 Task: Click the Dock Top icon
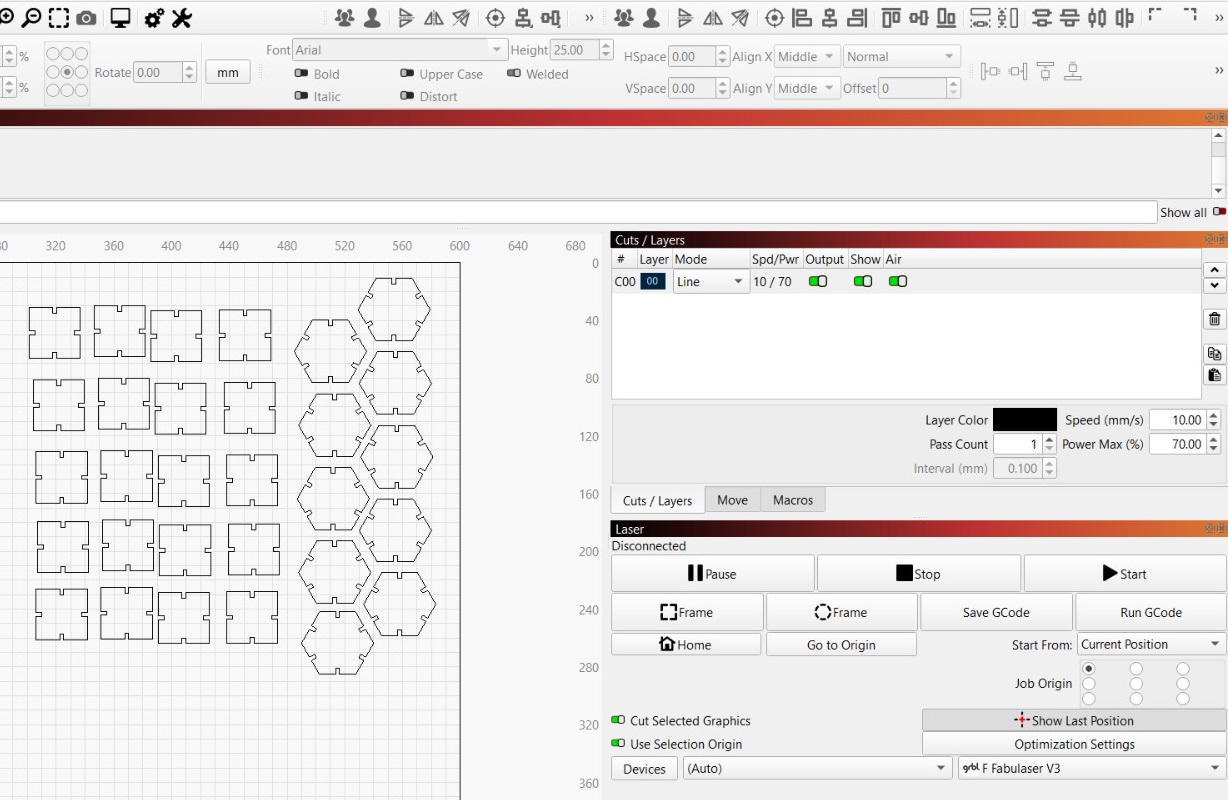[1045, 71]
